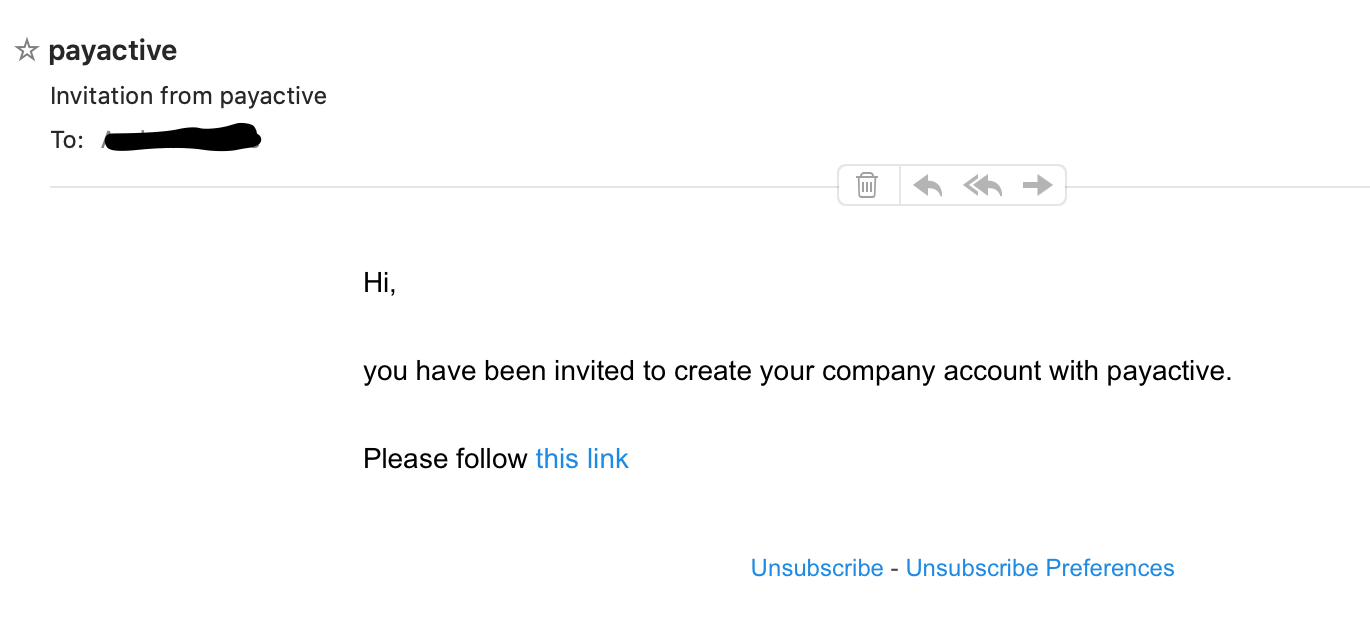Click the Unsubscribe link
This screenshot has width=1370, height=622.
[x=817, y=568]
